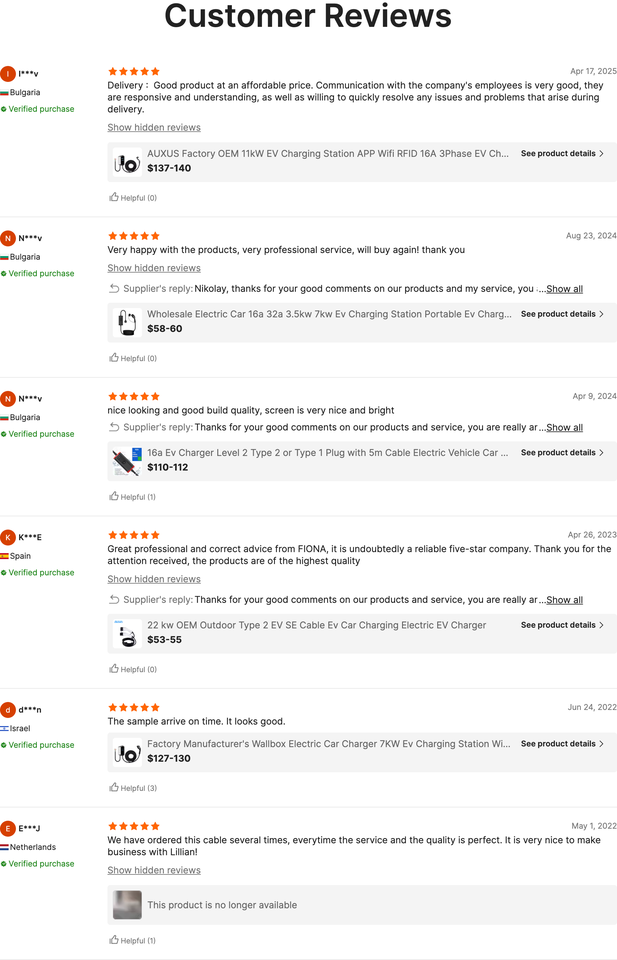Click the E***J reviewer avatar
This screenshot has width=617, height=960.
point(8,828)
